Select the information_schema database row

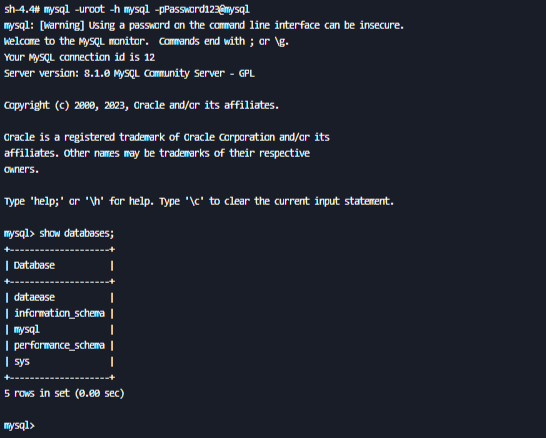pyautogui.click(x=59, y=313)
